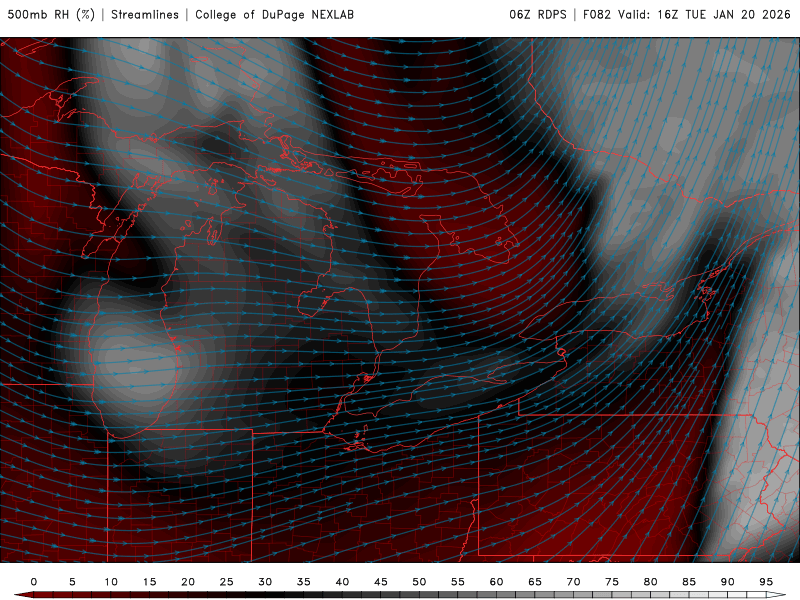The image size is (800, 600).
Task: Click the legend value 15
Action: click(x=149, y=582)
